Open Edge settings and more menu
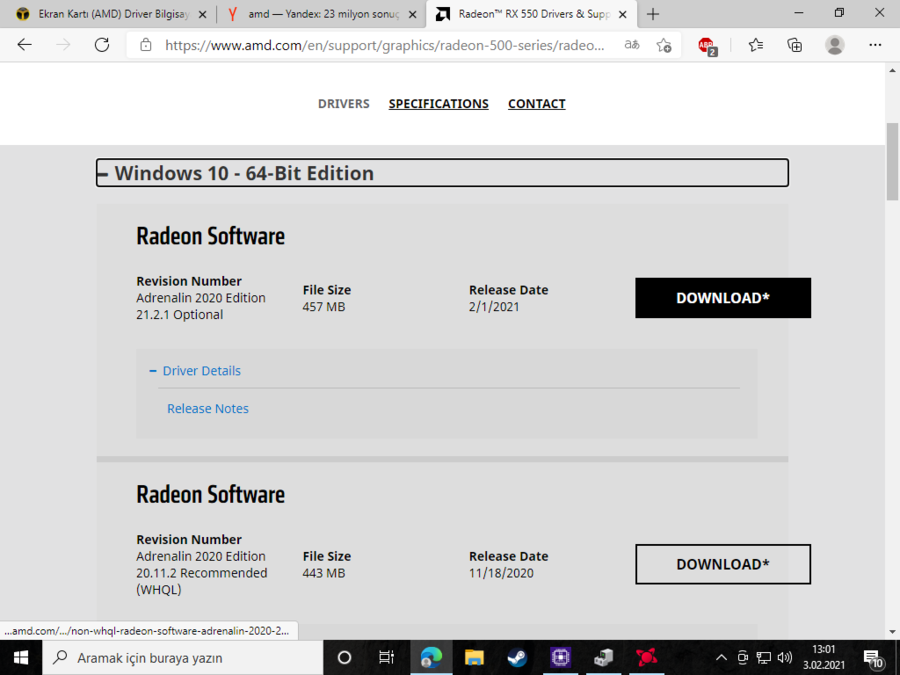 pos(875,45)
